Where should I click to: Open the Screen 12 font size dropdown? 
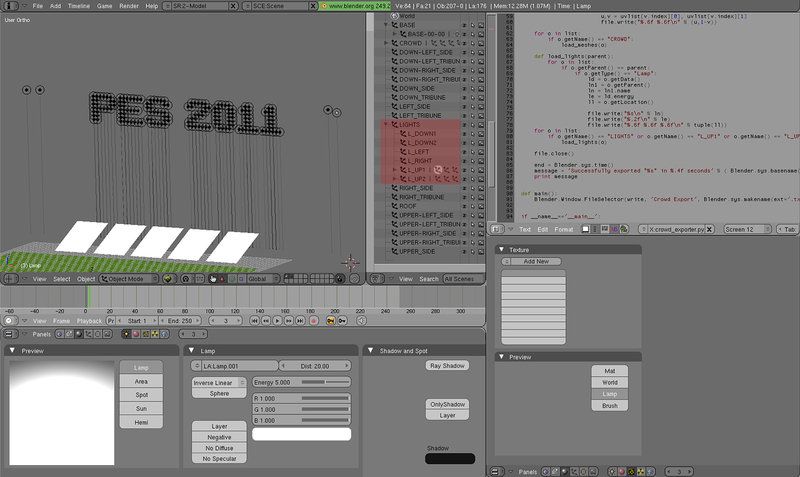pos(747,230)
